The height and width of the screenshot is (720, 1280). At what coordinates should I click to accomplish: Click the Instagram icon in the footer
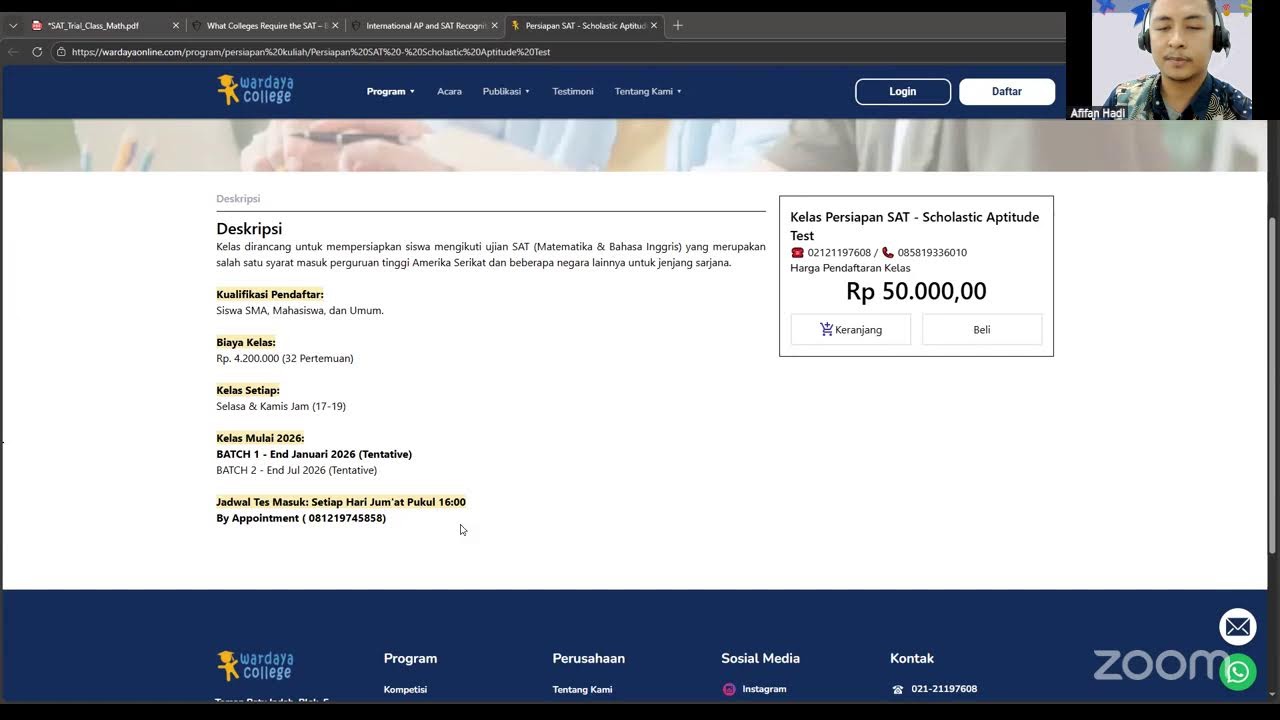coord(729,689)
